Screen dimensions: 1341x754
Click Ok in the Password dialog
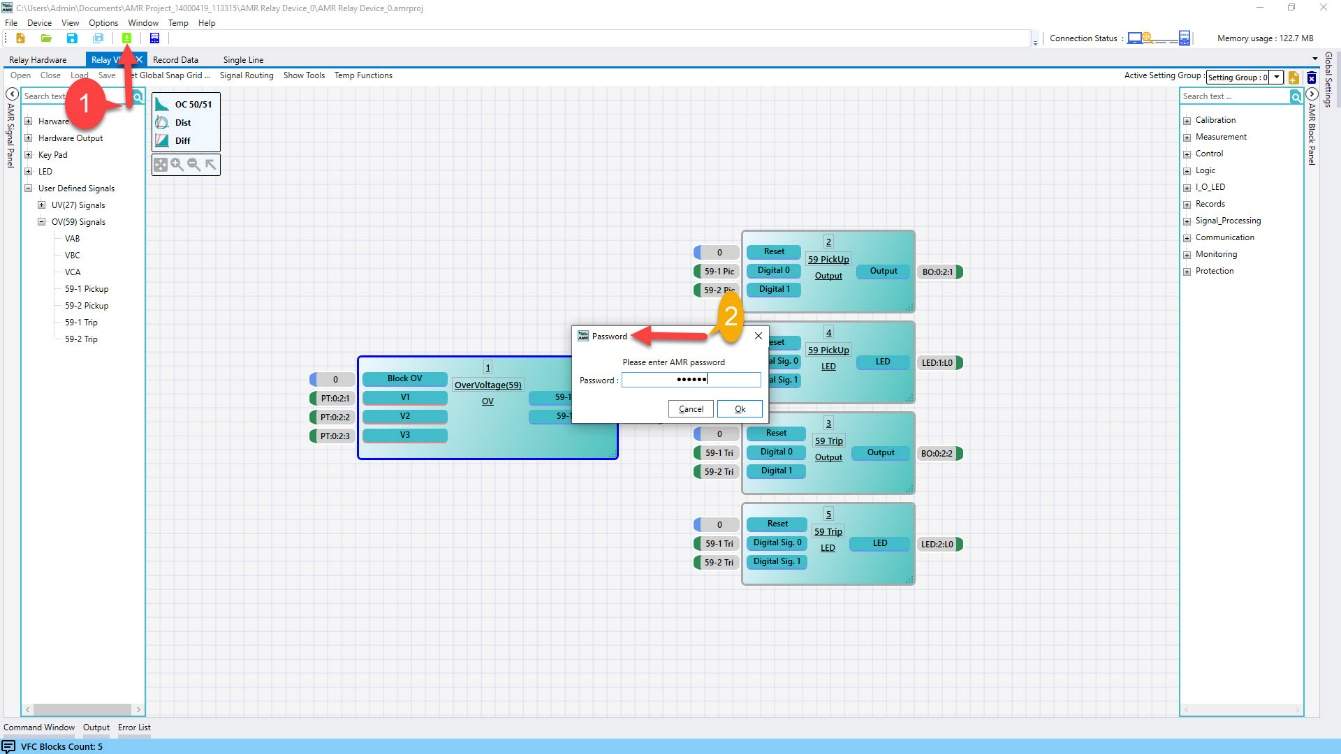point(740,409)
